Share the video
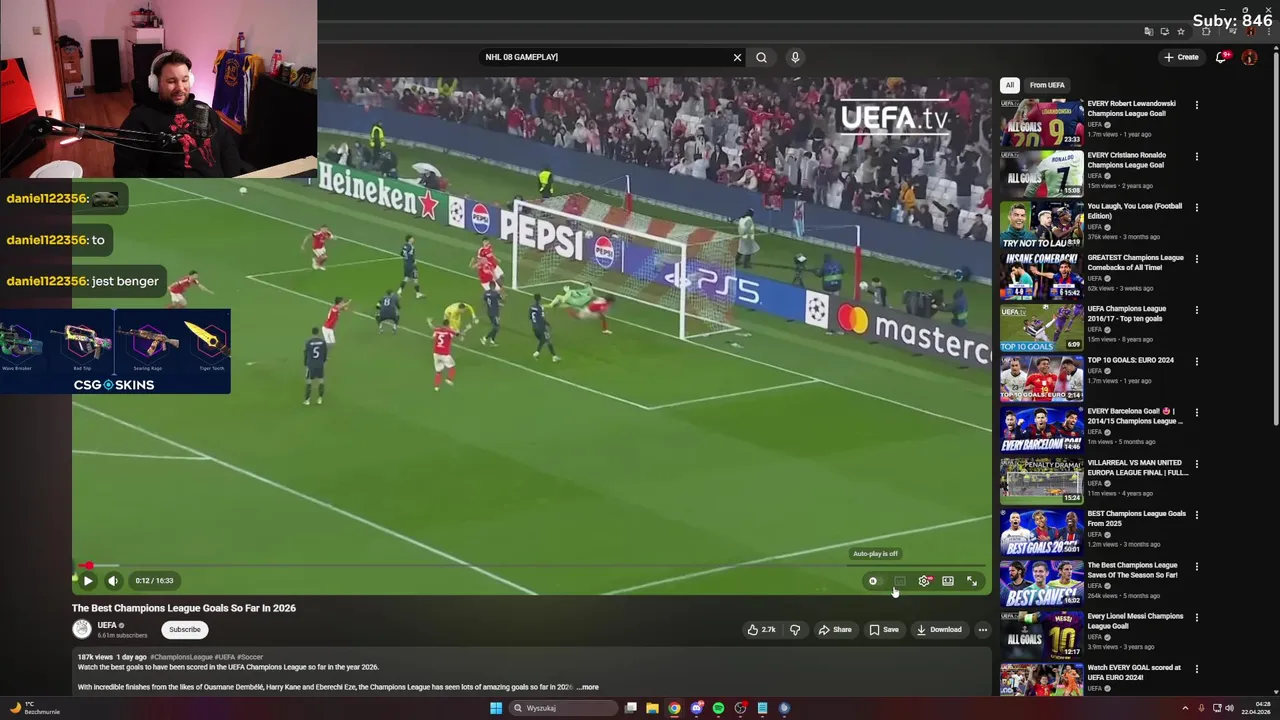 click(x=835, y=630)
